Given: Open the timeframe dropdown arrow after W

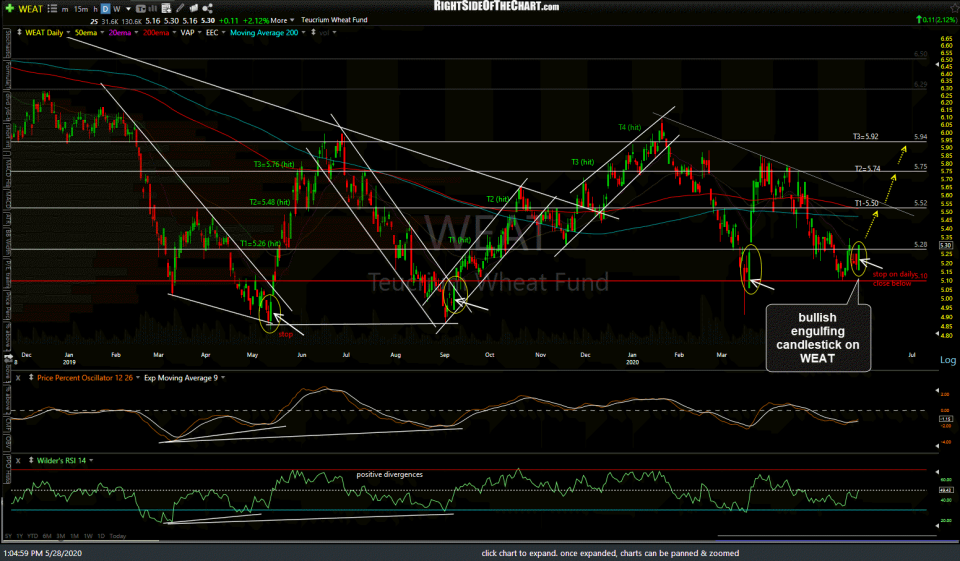Looking at the screenshot, I should [x=129, y=9].
